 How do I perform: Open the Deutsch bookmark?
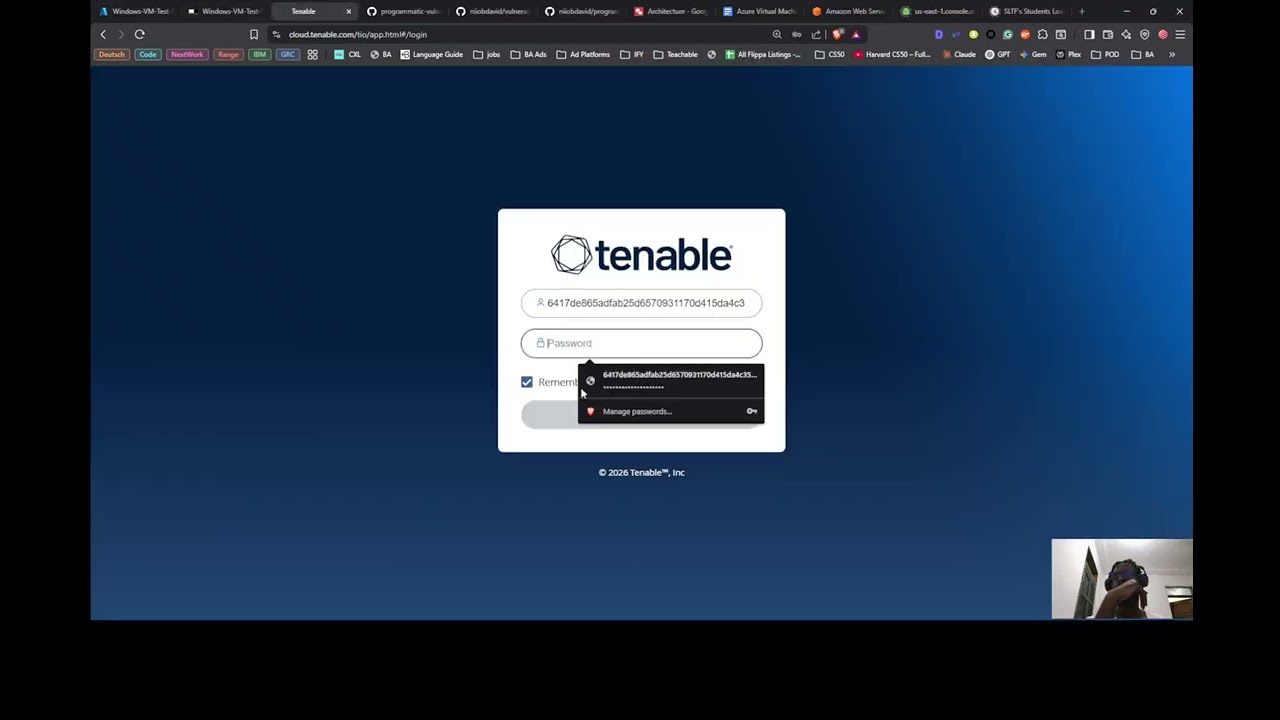[111, 54]
